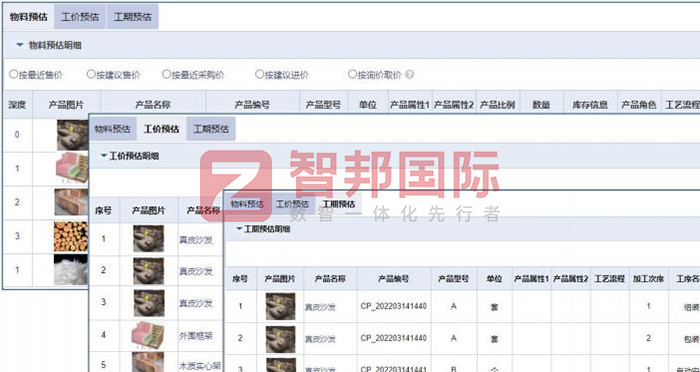Screen dimensions: 700x372
Task: Click CP_202203141440 in 工期预估 row 1
Action: click(394, 306)
